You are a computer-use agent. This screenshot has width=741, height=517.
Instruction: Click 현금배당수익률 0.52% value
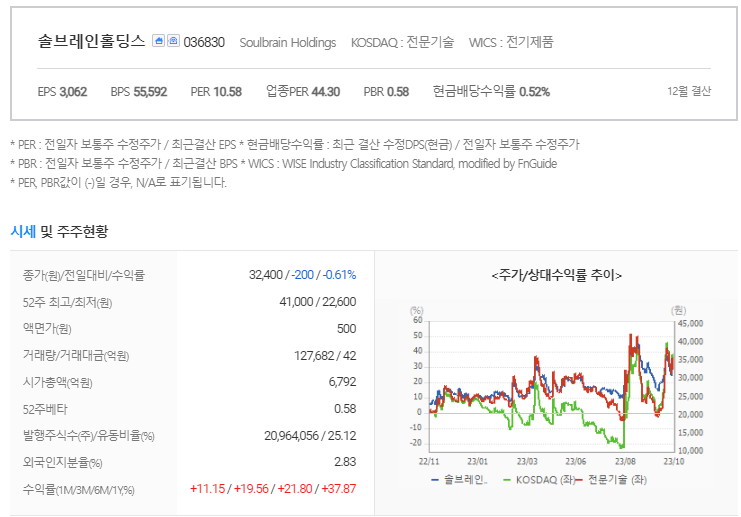click(491, 91)
